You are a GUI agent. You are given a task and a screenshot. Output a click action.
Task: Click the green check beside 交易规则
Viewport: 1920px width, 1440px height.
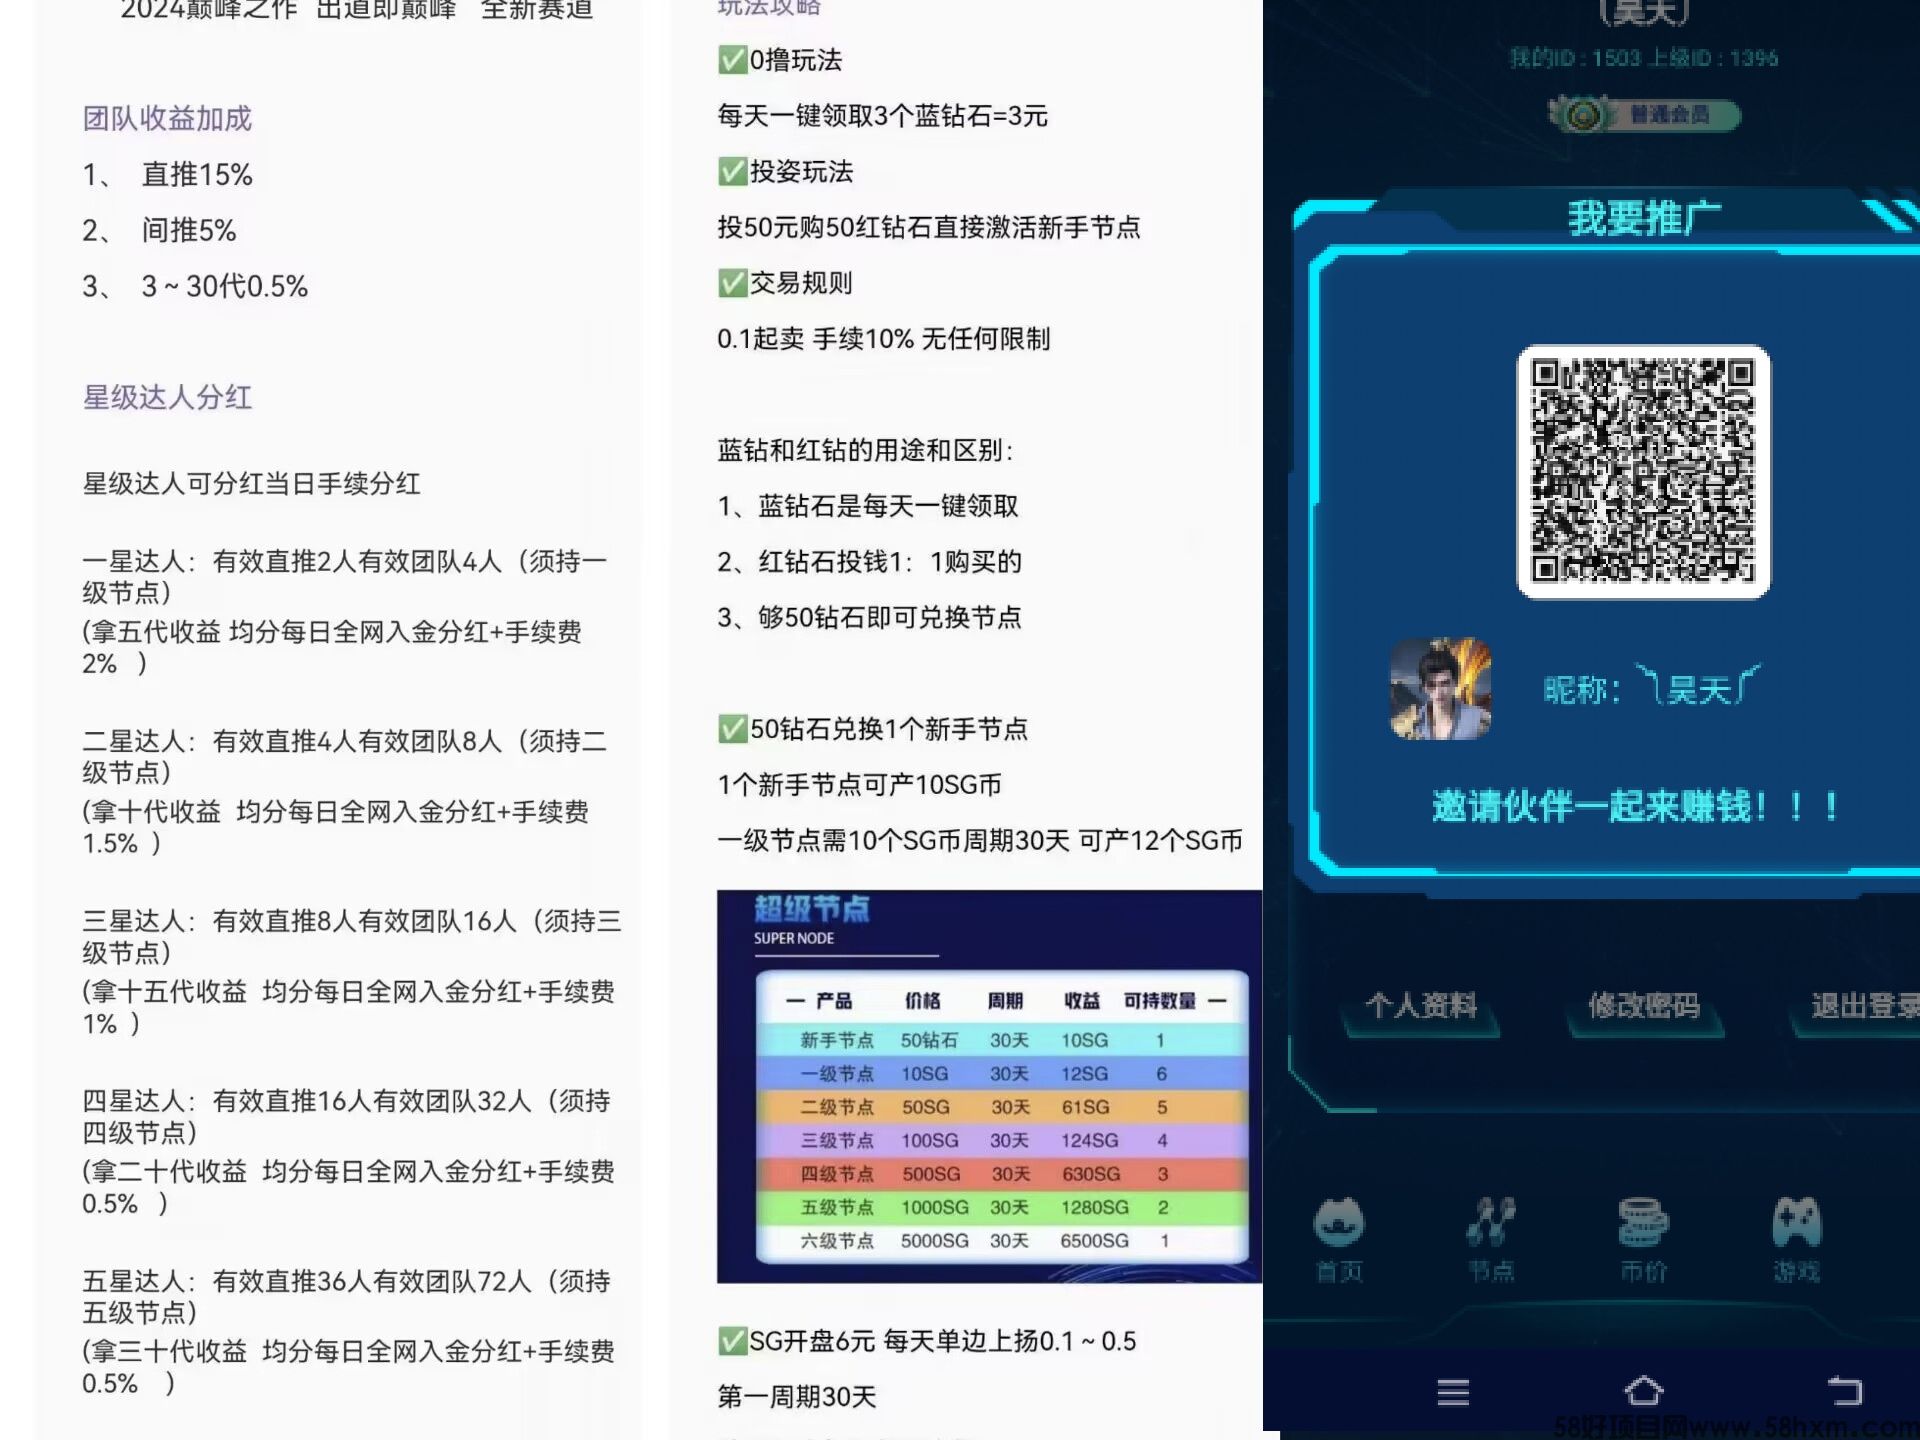click(732, 283)
